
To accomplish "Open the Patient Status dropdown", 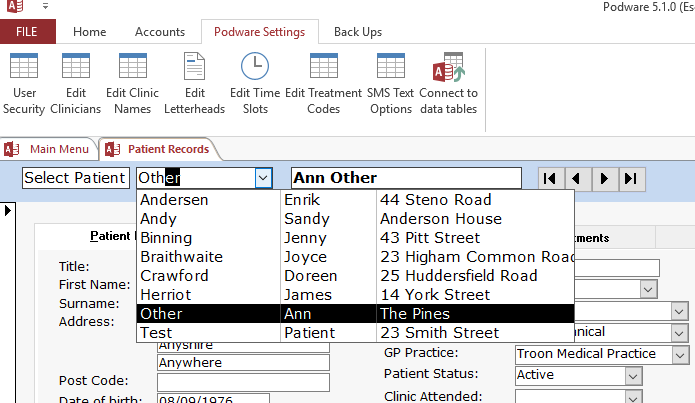I will 633,375.
